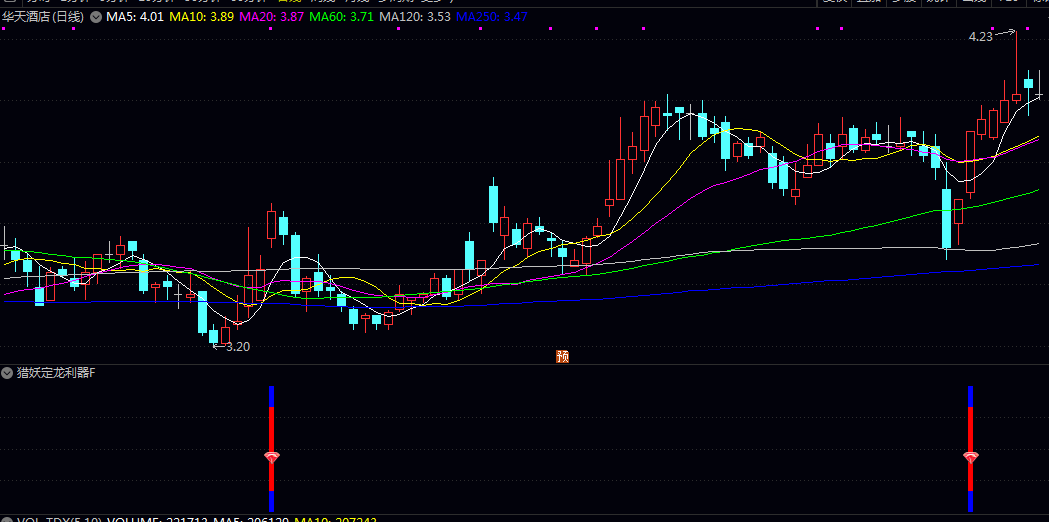Select the green MA60: 3.71 label
The height and width of the screenshot is (522, 1049).
(342, 17)
